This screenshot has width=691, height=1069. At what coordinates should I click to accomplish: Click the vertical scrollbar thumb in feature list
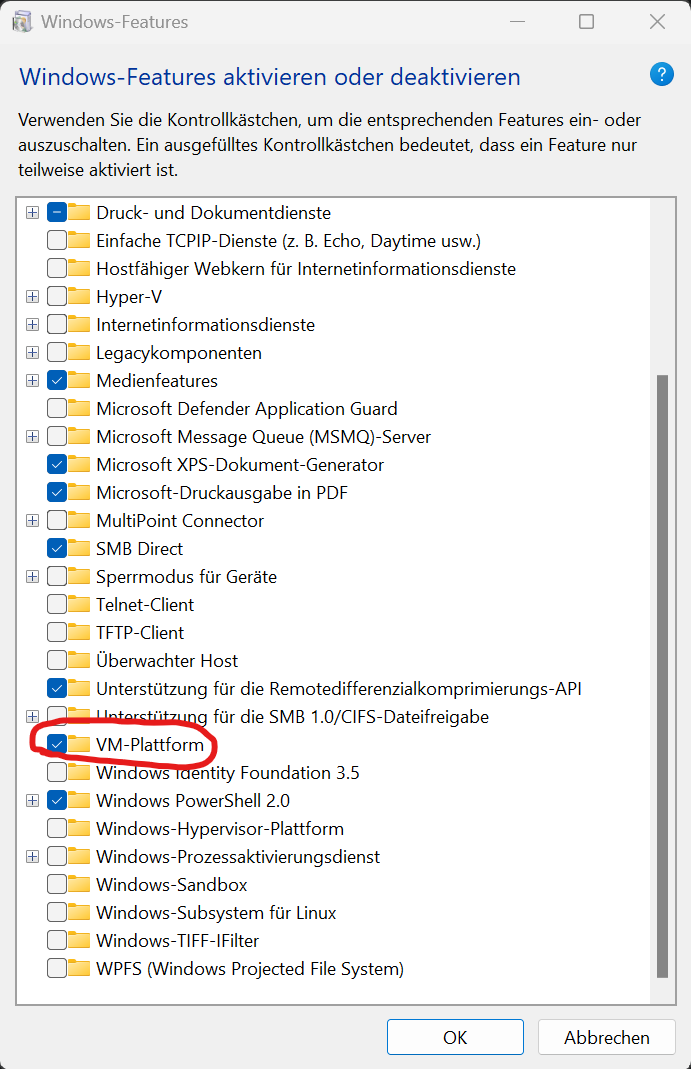662,676
